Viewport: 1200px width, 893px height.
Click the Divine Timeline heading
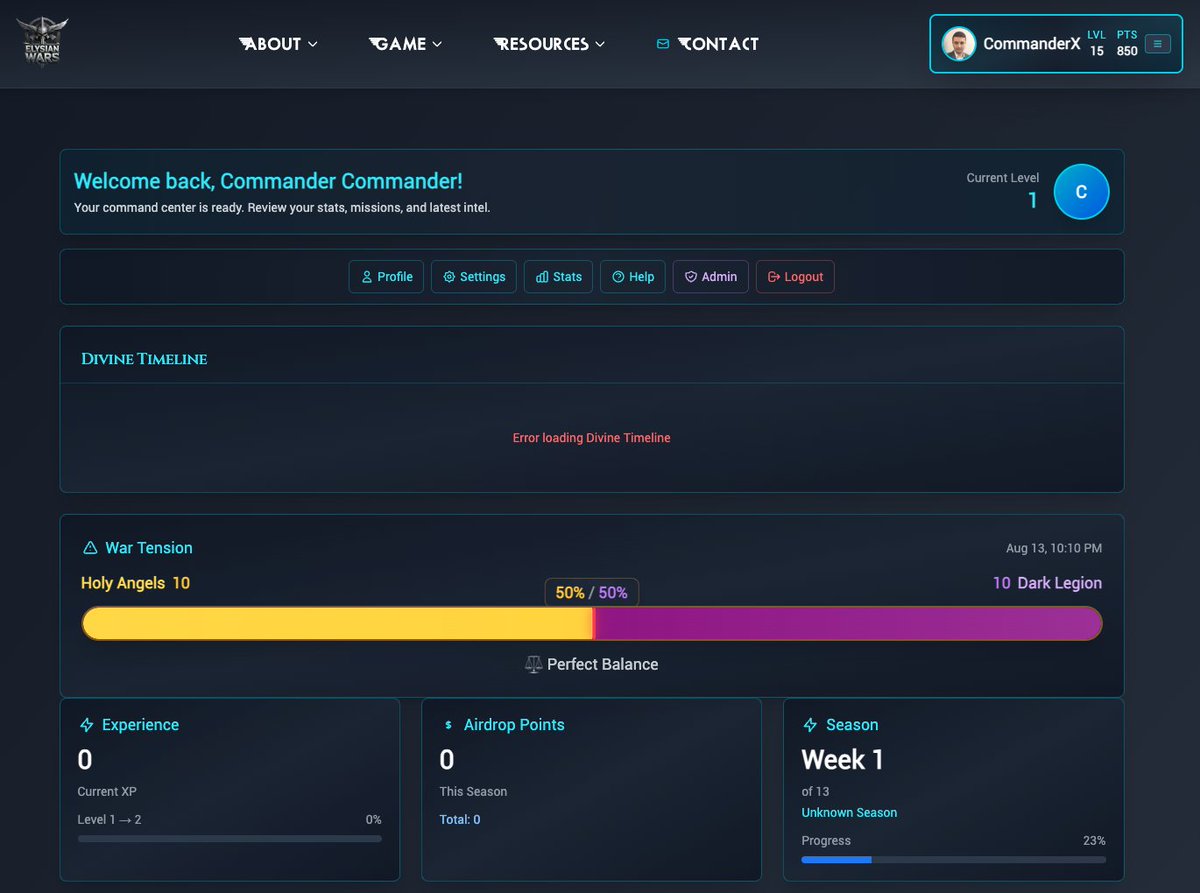[x=144, y=359]
